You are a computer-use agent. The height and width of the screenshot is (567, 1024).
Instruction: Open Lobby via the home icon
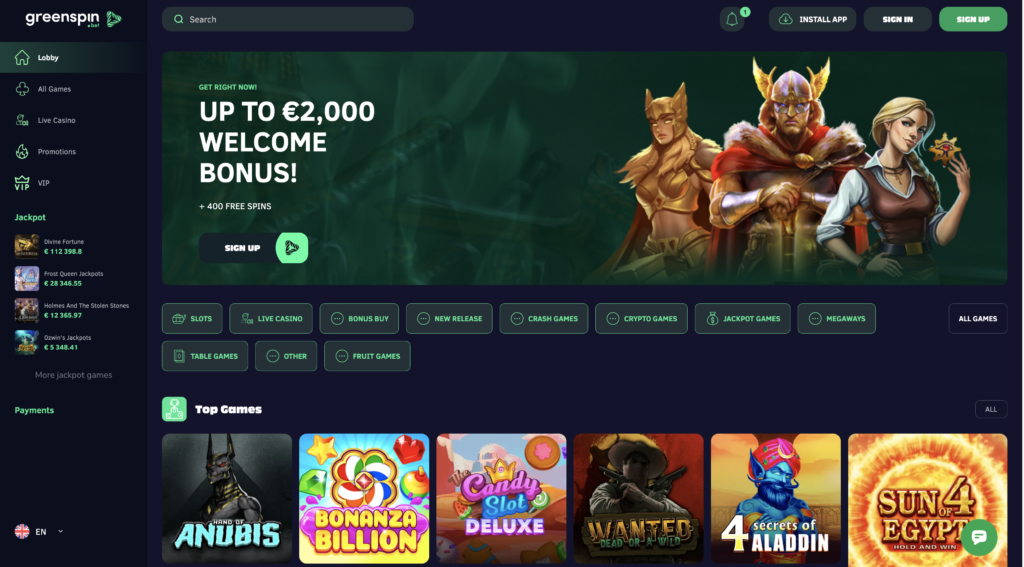tap(22, 57)
